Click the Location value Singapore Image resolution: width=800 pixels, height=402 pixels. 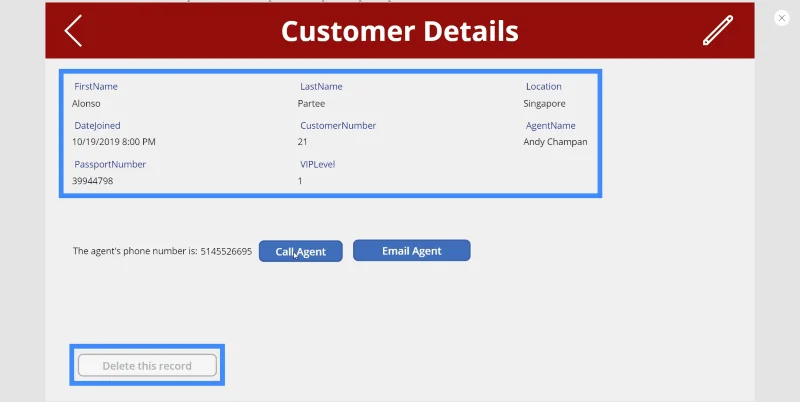click(x=544, y=104)
